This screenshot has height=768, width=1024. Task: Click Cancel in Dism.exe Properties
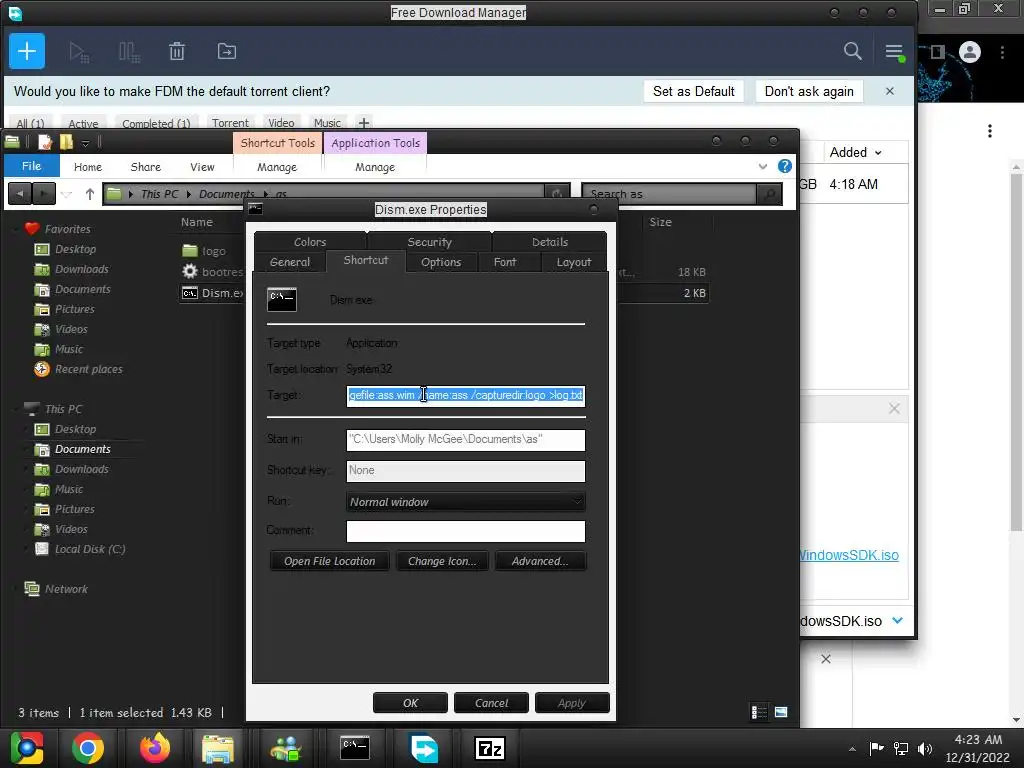click(491, 703)
